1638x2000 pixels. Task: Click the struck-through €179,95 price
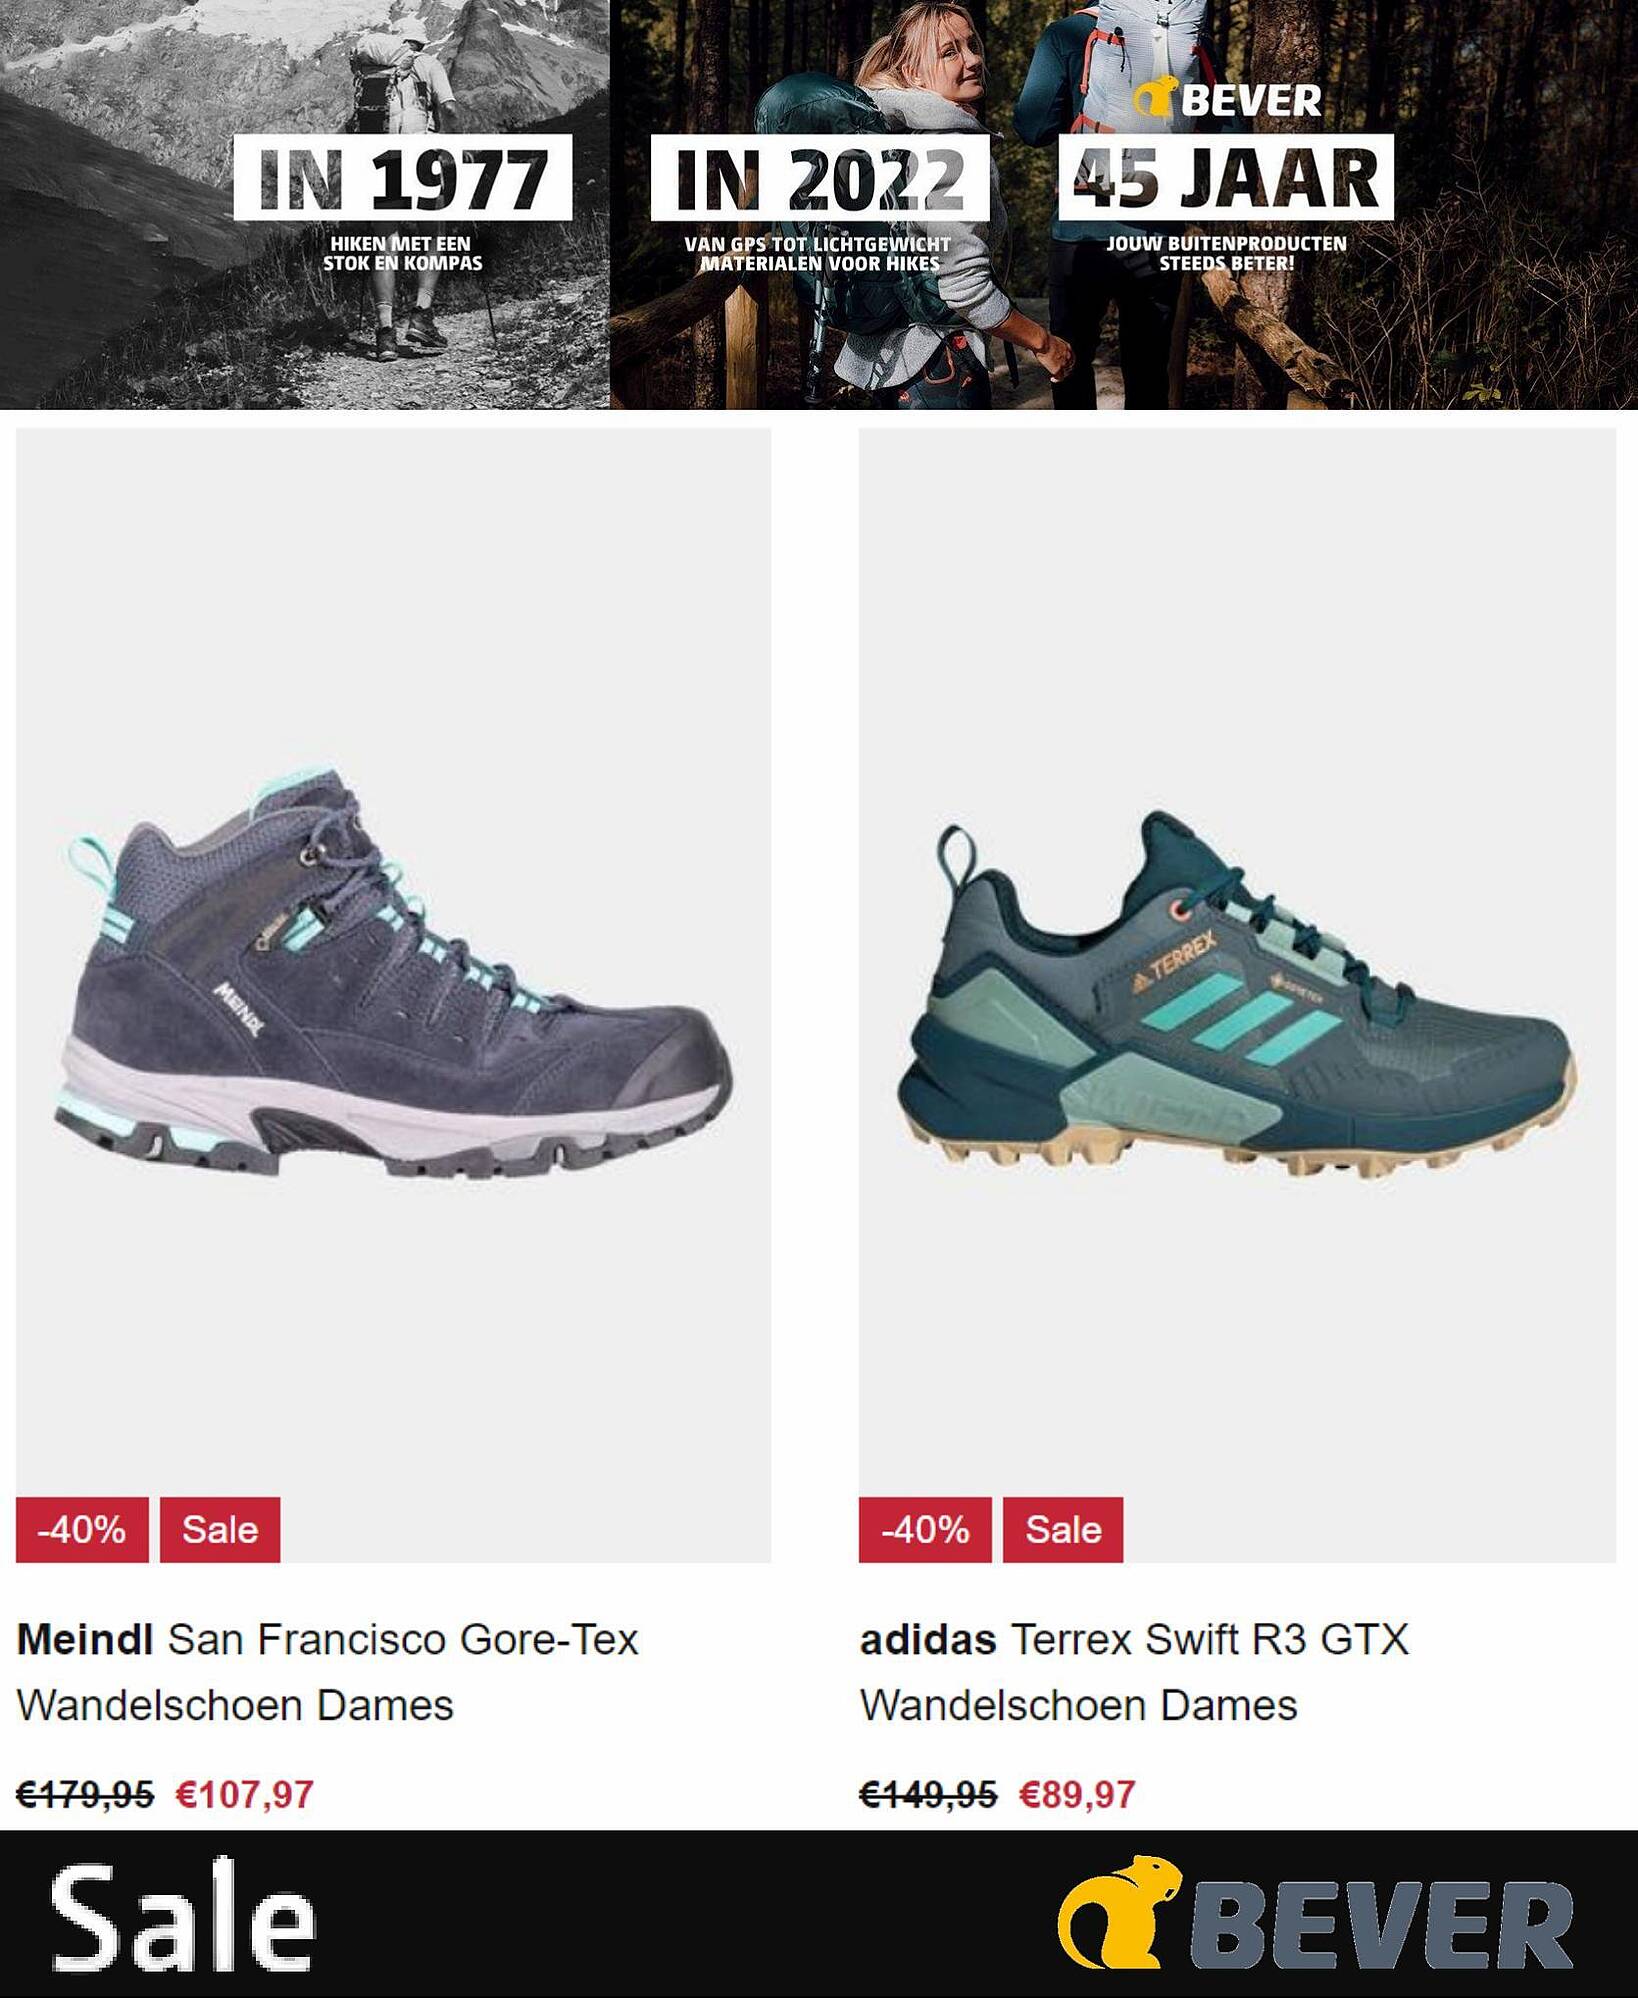85,1794
